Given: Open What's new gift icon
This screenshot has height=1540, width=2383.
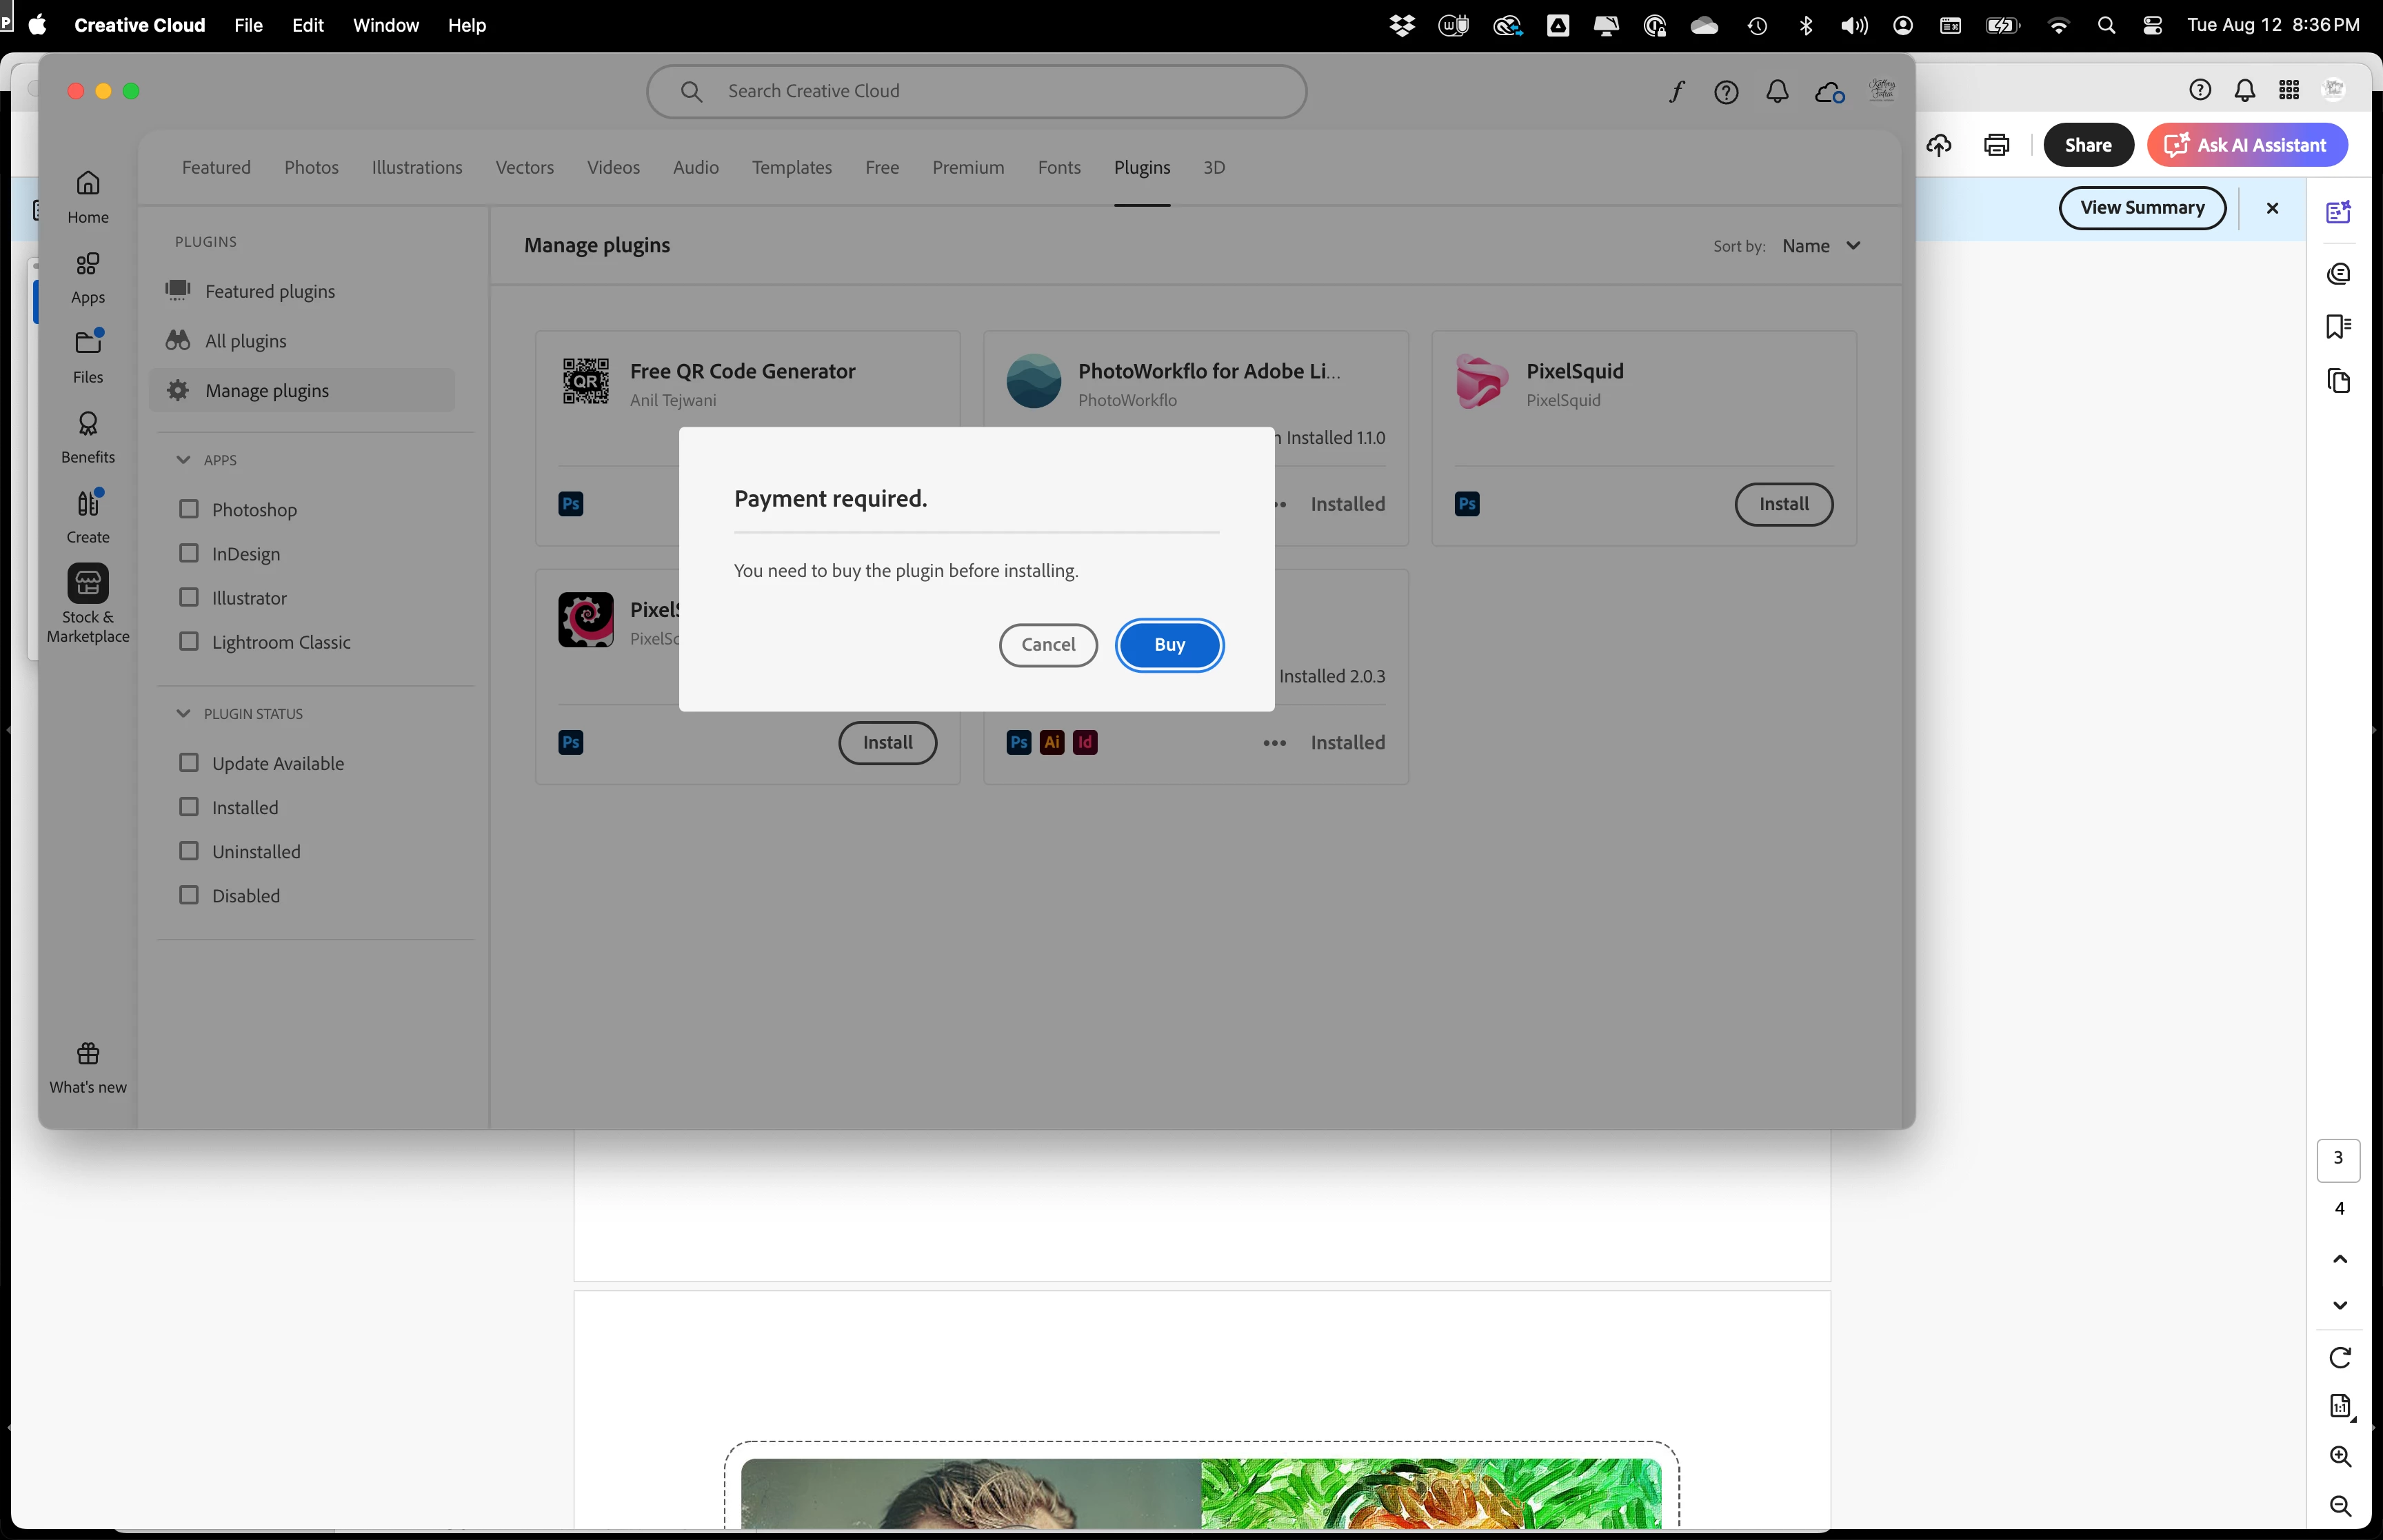Looking at the screenshot, I should click(x=88, y=1054).
